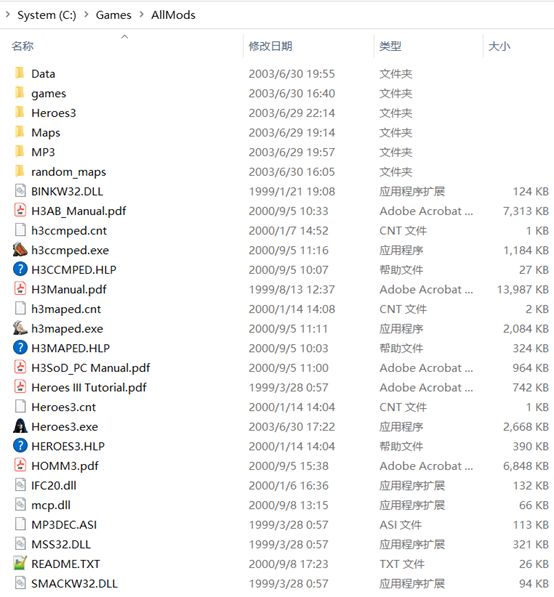Click the H3AB_Manual.pdf Acrobat icon
The width and height of the screenshot is (554, 597).
20,211
